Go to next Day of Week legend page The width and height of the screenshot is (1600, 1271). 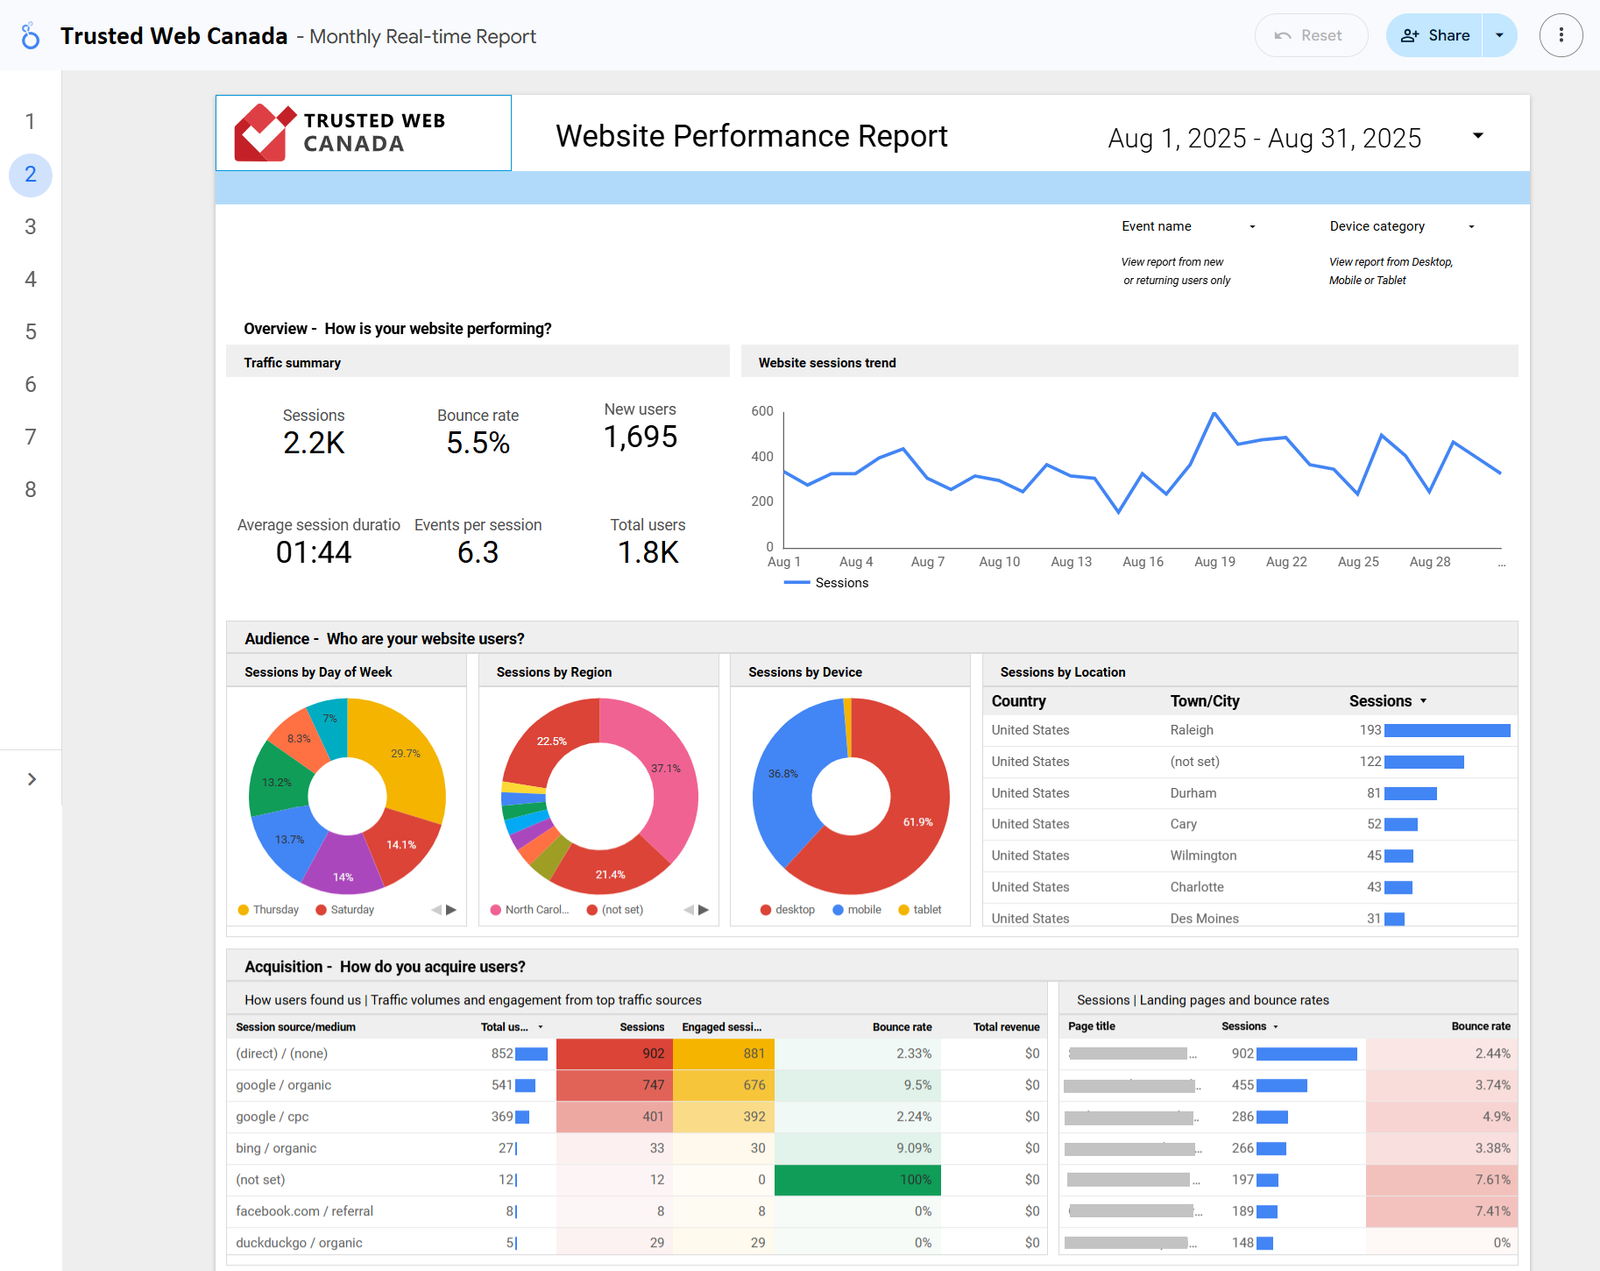pos(452,910)
